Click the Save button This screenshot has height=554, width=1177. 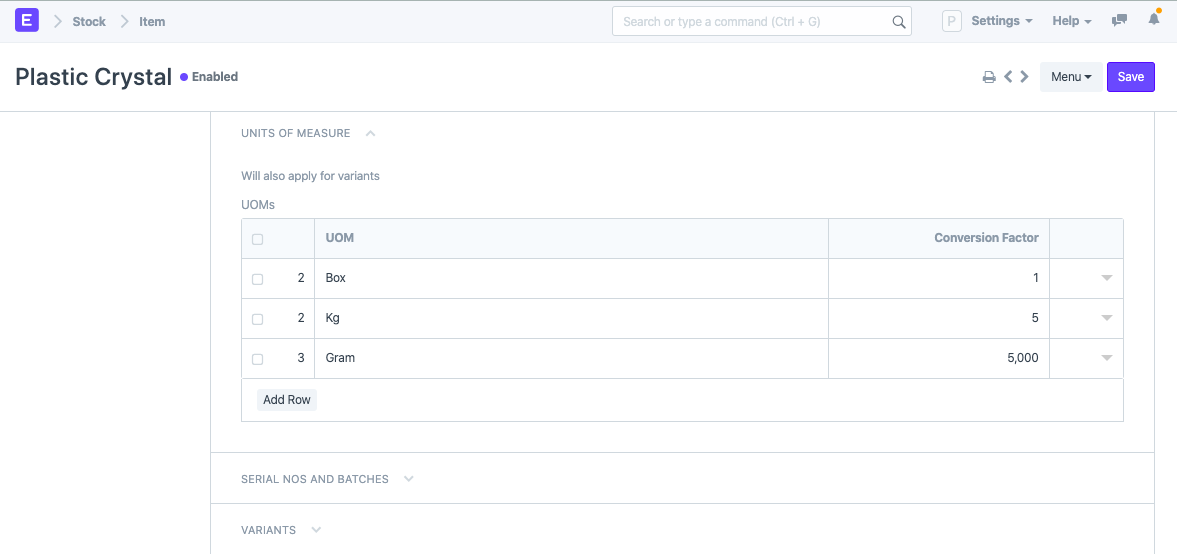click(x=1130, y=77)
